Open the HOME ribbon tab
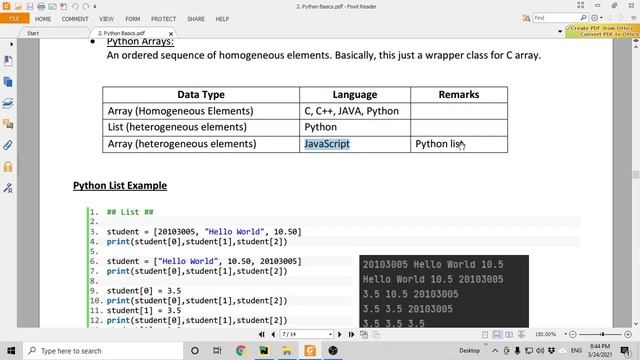640x360 pixels. click(x=43, y=19)
